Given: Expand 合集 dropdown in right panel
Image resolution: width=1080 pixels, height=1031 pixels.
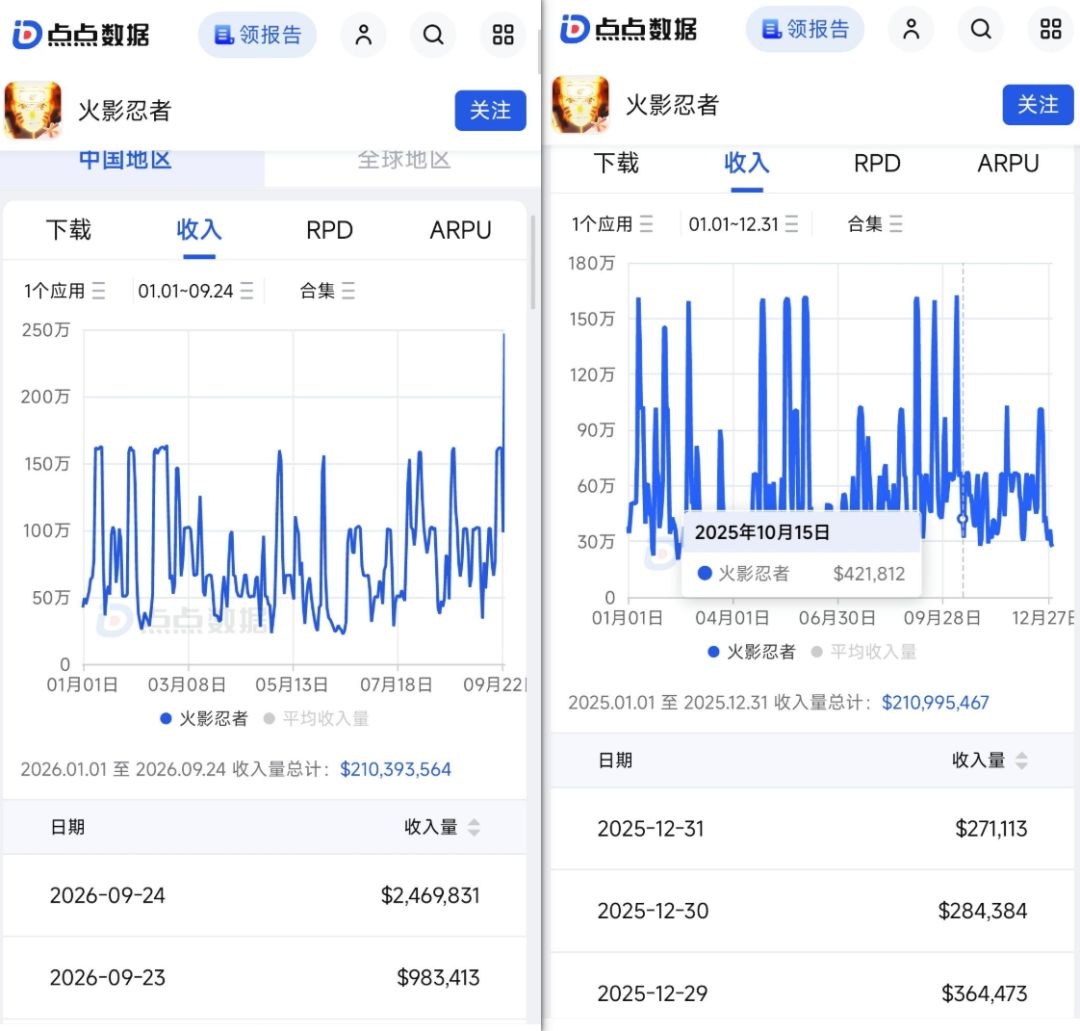Looking at the screenshot, I should [875, 224].
